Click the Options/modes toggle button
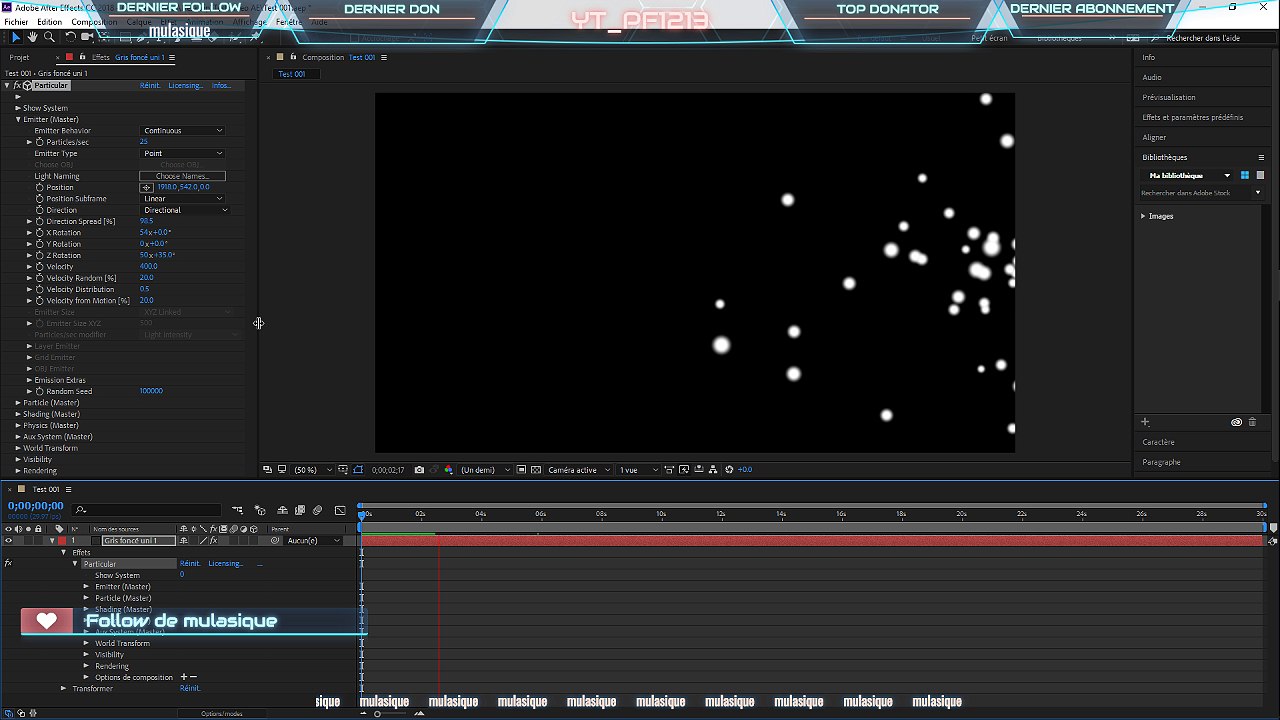The height and width of the screenshot is (720, 1280). (221, 714)
